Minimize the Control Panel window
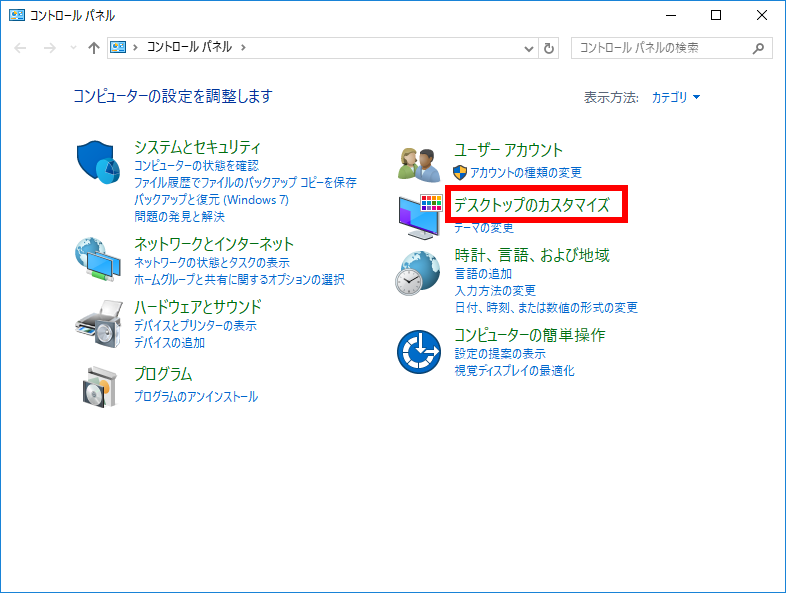The height and width of the screenshot is (593, 786). [x=671, y=16]
